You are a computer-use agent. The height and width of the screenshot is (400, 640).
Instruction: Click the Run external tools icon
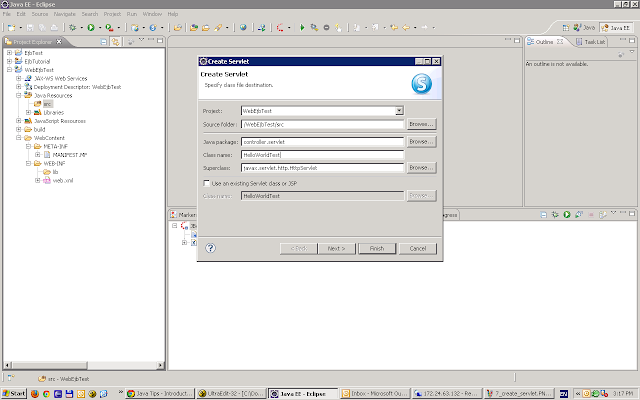tap(109, 27)
